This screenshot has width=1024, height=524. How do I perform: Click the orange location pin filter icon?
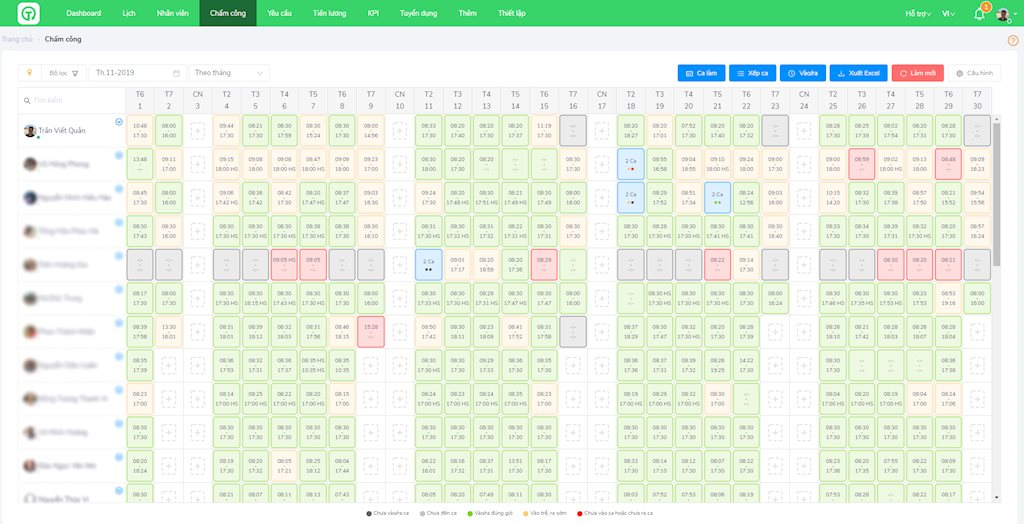click(29, 73)
